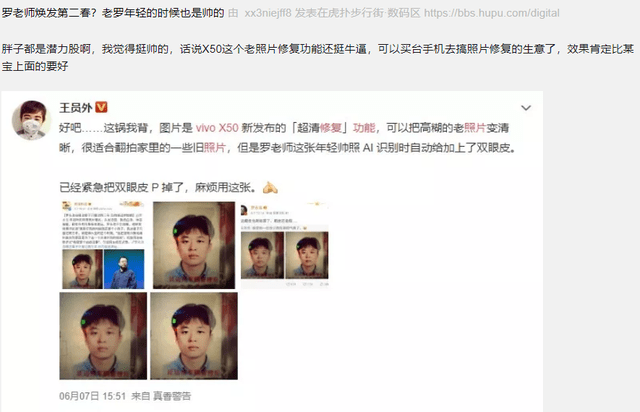Image resolution: width=640 pixels, height=412 pixels.
Task: Click the author name xx3niejff8
Action: click(x=268, y=13)
